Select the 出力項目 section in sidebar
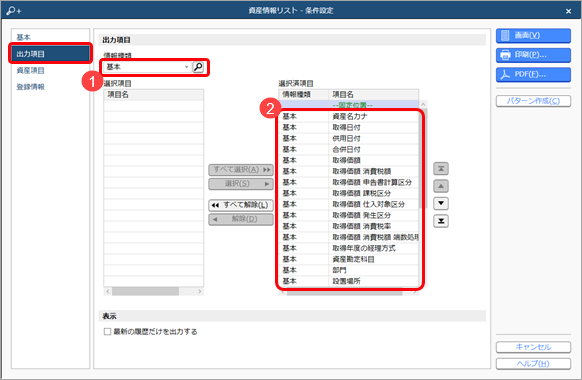Screen dimensions: 582x380 (x=50, y=54)
